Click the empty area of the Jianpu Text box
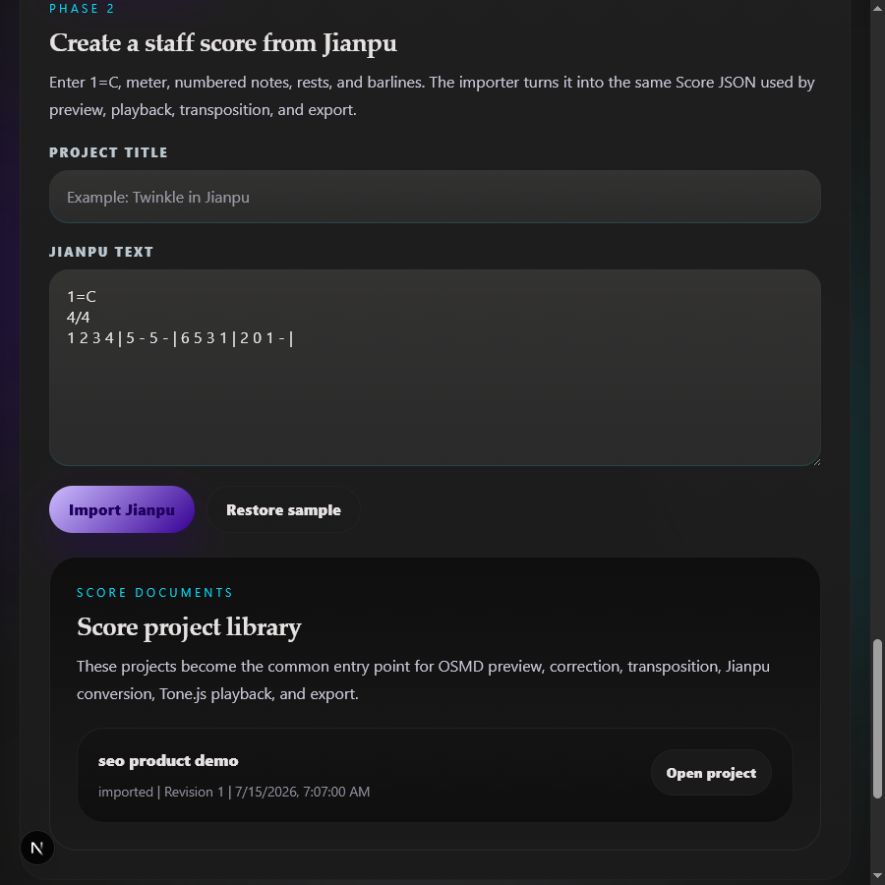 click(435, 406)
